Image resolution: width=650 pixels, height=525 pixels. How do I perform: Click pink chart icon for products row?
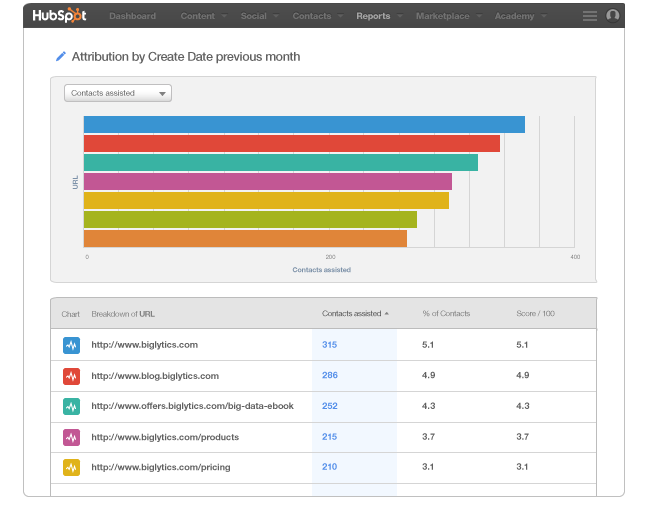(x=71, y=437)
